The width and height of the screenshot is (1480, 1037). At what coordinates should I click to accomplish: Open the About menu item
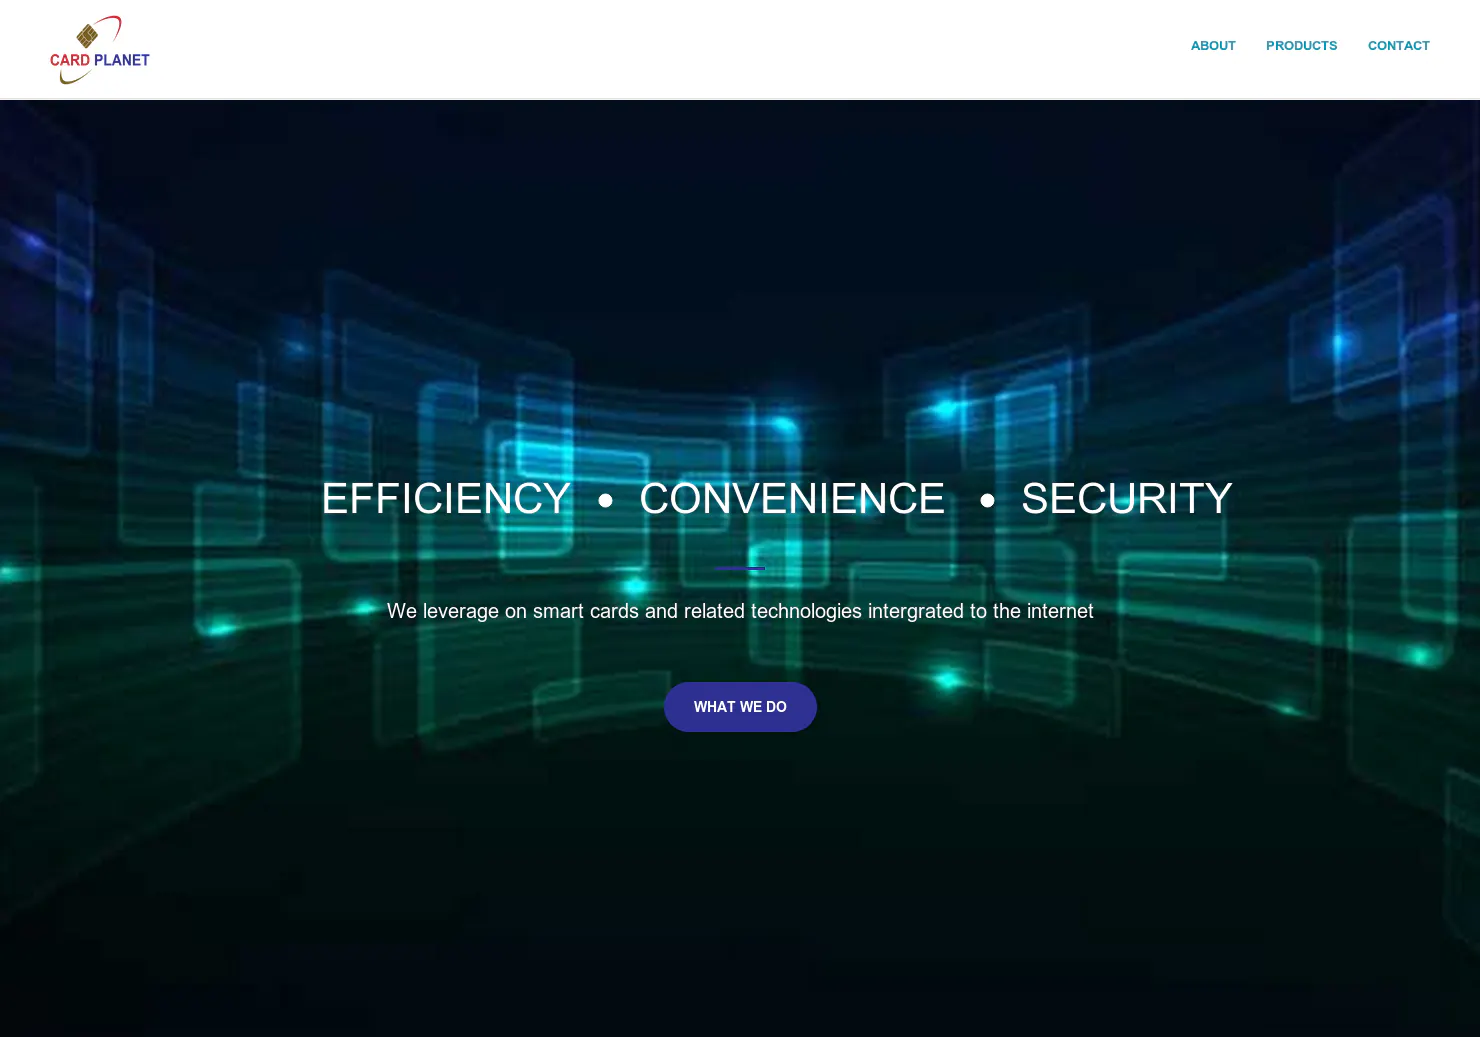(1213, 46)
